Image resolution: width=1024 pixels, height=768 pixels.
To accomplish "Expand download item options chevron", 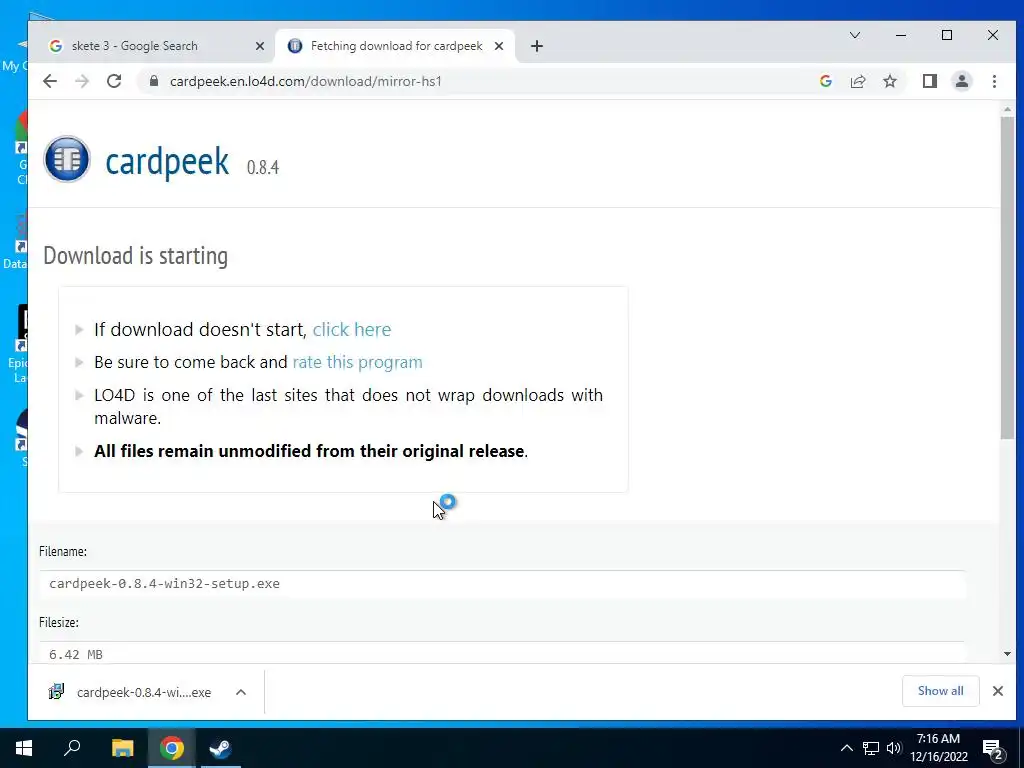I will (x=240, y=692).
